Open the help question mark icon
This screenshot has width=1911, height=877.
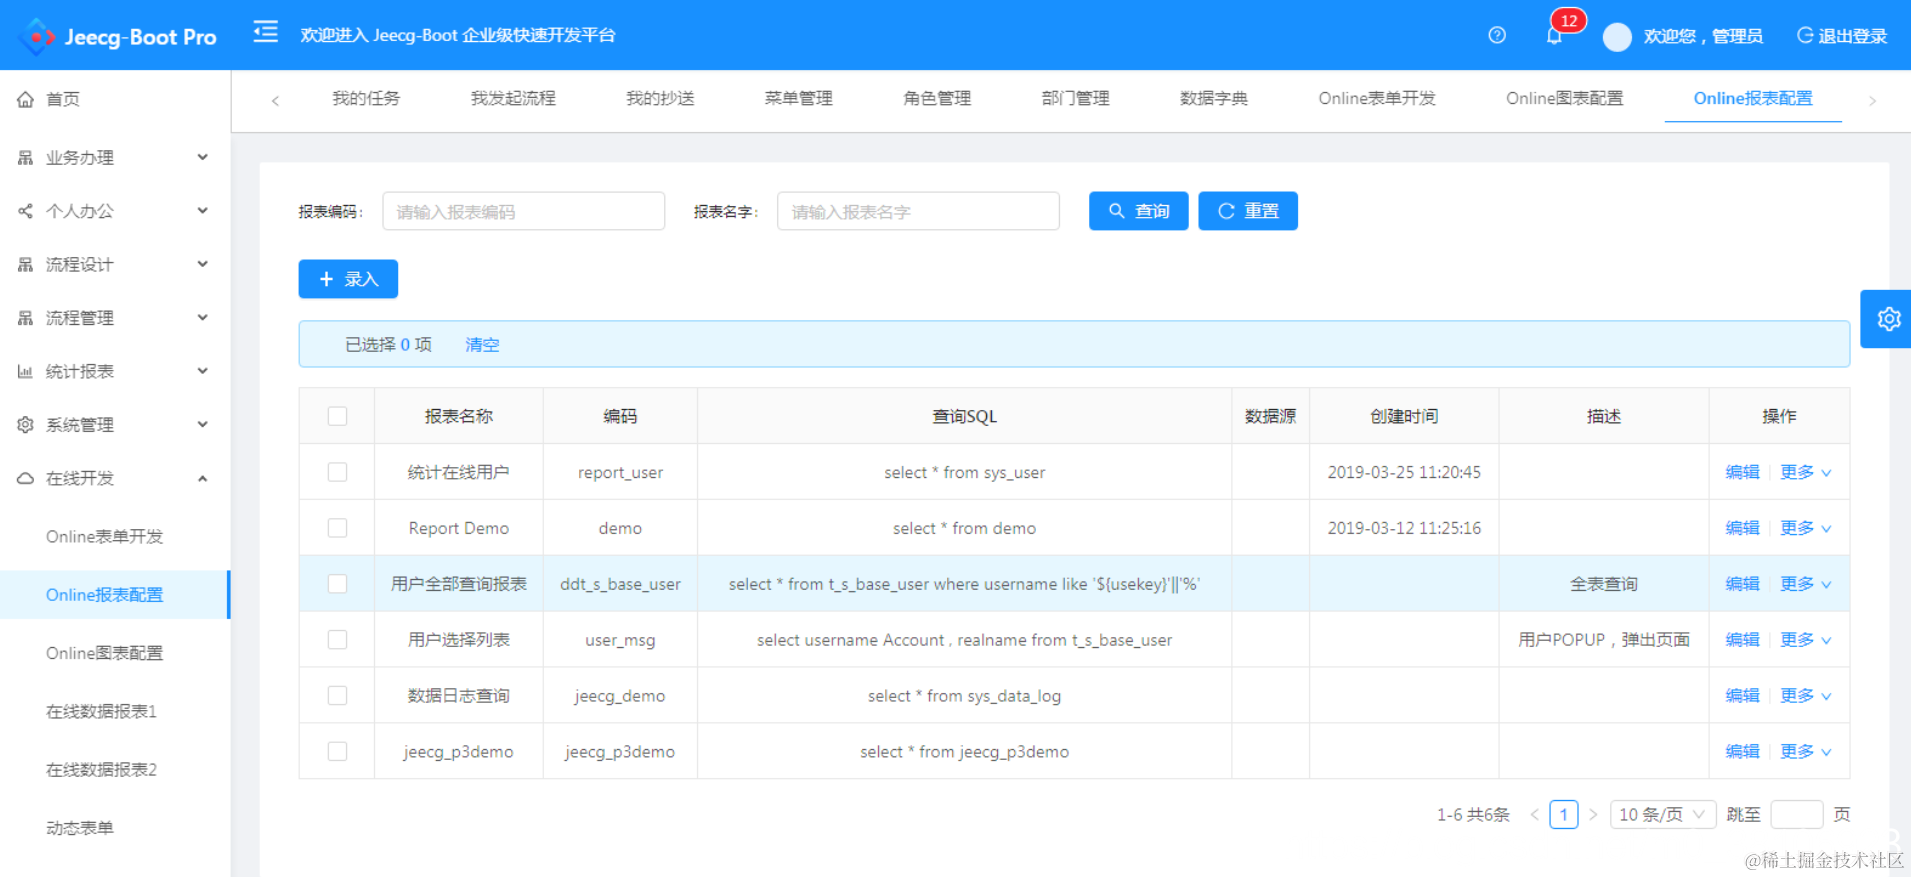pos(1496,35)
